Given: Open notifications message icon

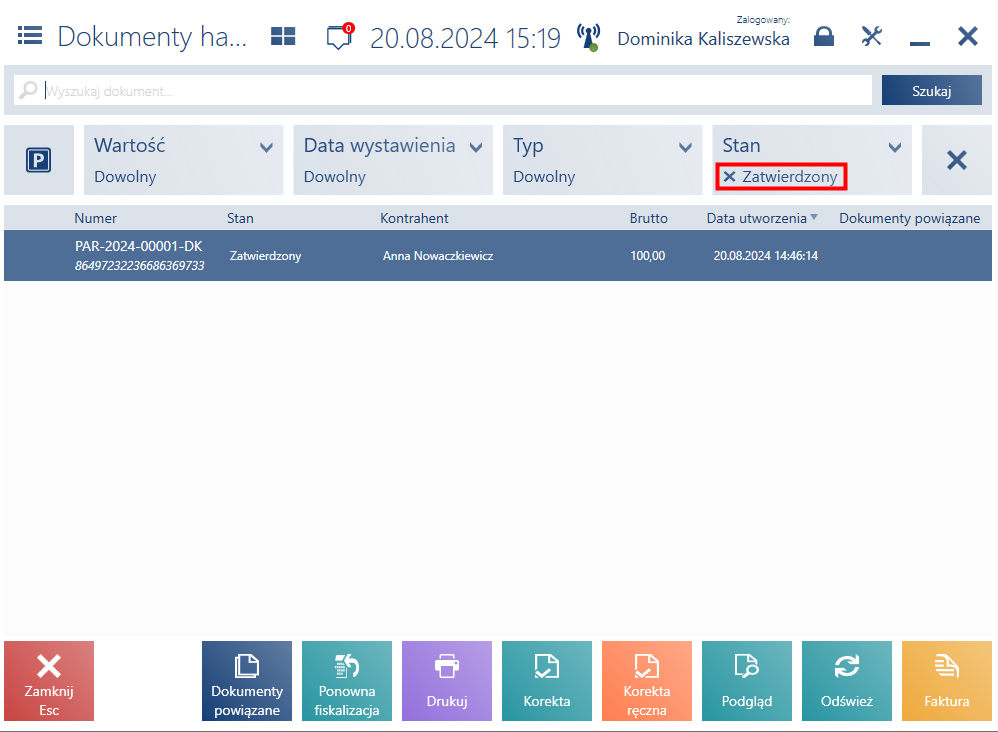Looking at the screenshot, I should pyautogui.click(x=339, y=36).
